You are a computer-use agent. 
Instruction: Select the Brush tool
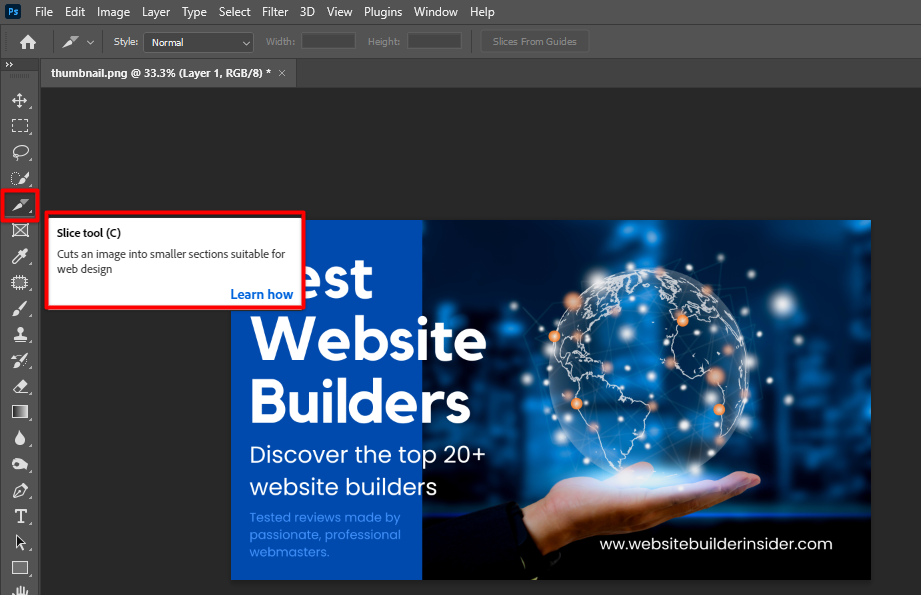[x=20, y=309]
